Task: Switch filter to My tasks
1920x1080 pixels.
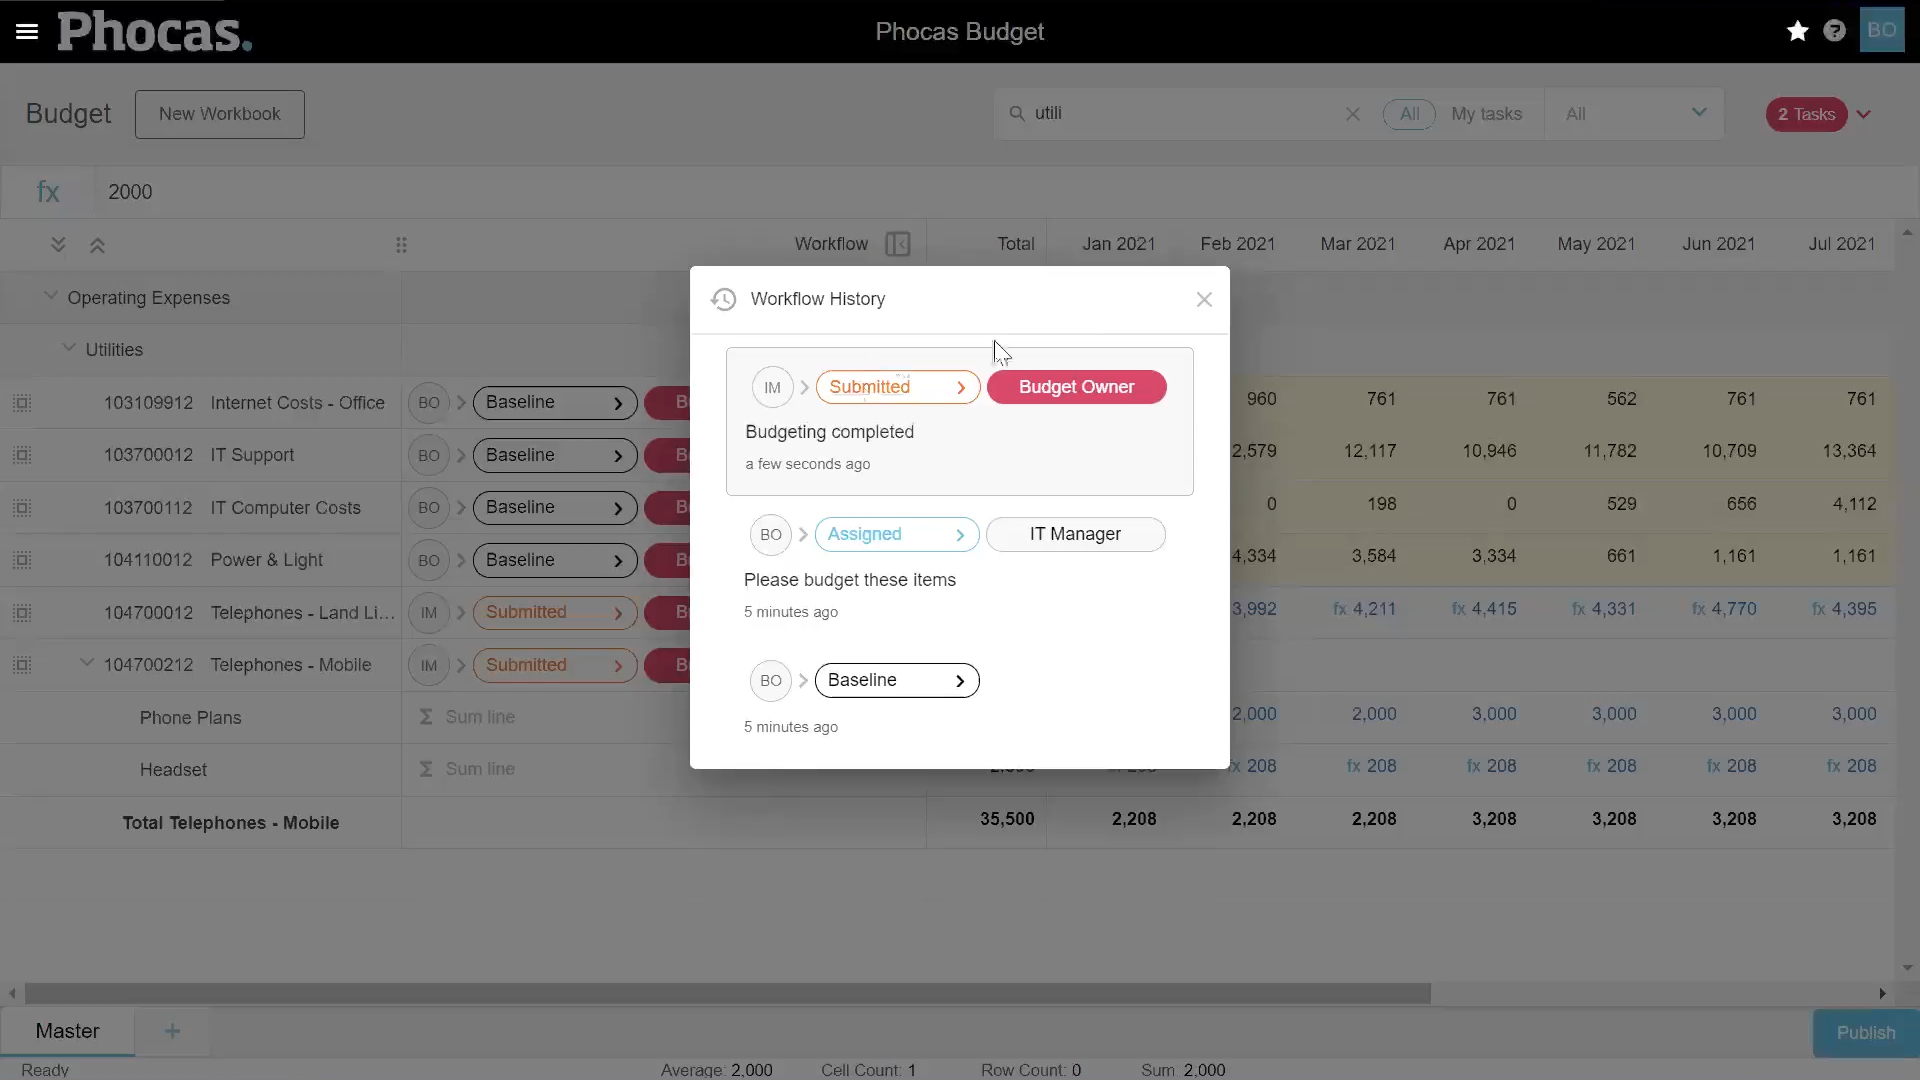Action: coord(1486,114)
